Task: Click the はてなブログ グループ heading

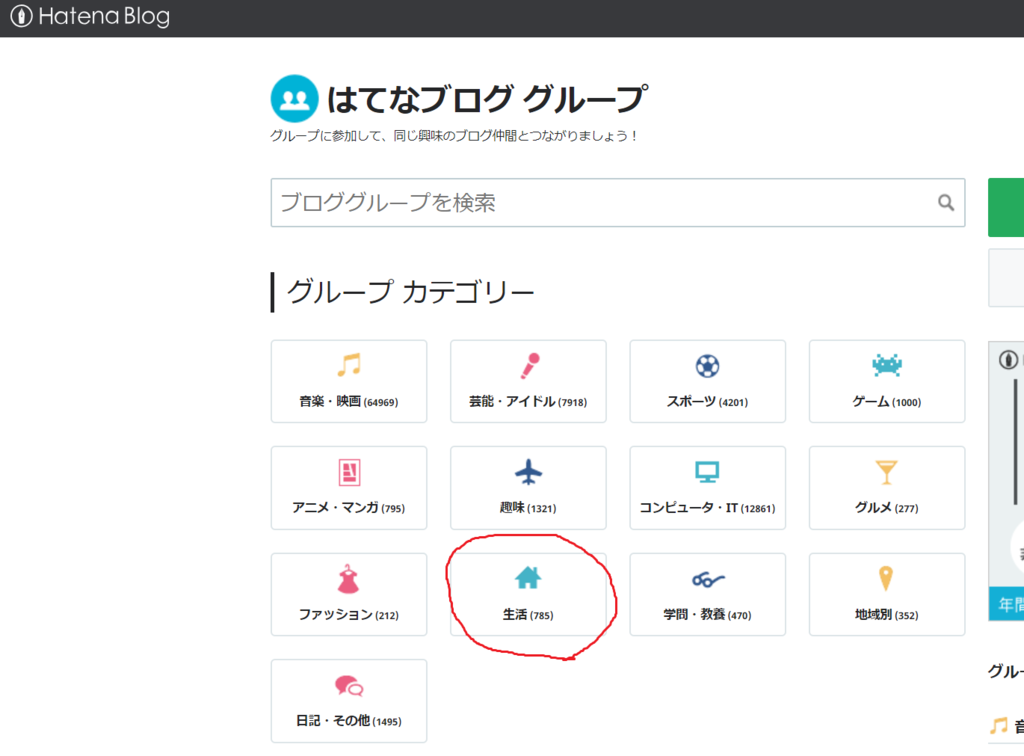Action: click(487, 99)
